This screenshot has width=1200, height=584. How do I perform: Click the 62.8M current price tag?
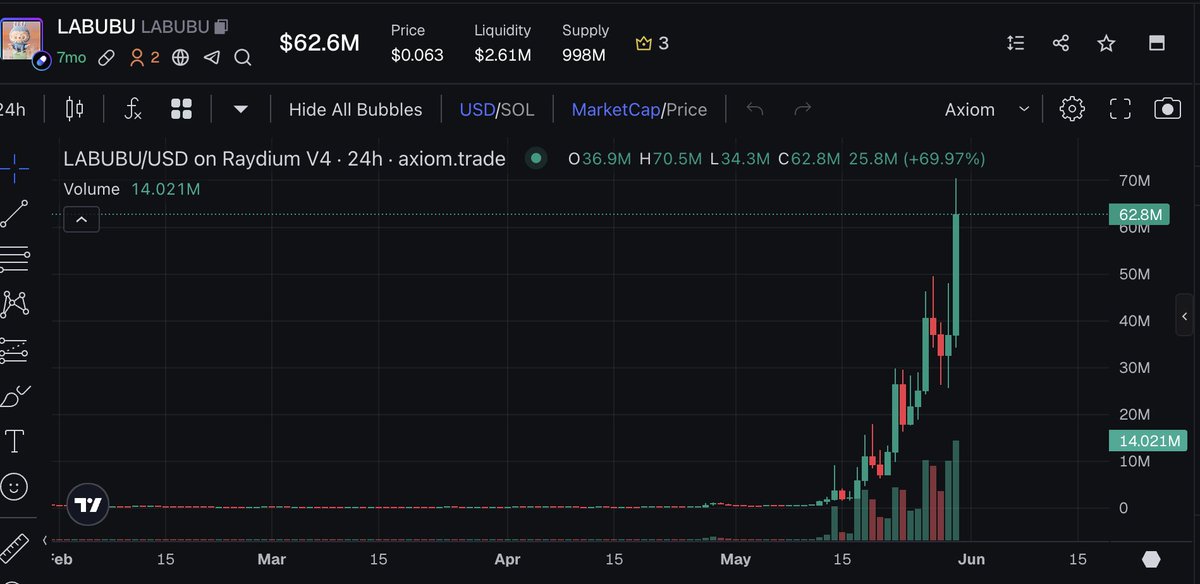(1139, 214)
